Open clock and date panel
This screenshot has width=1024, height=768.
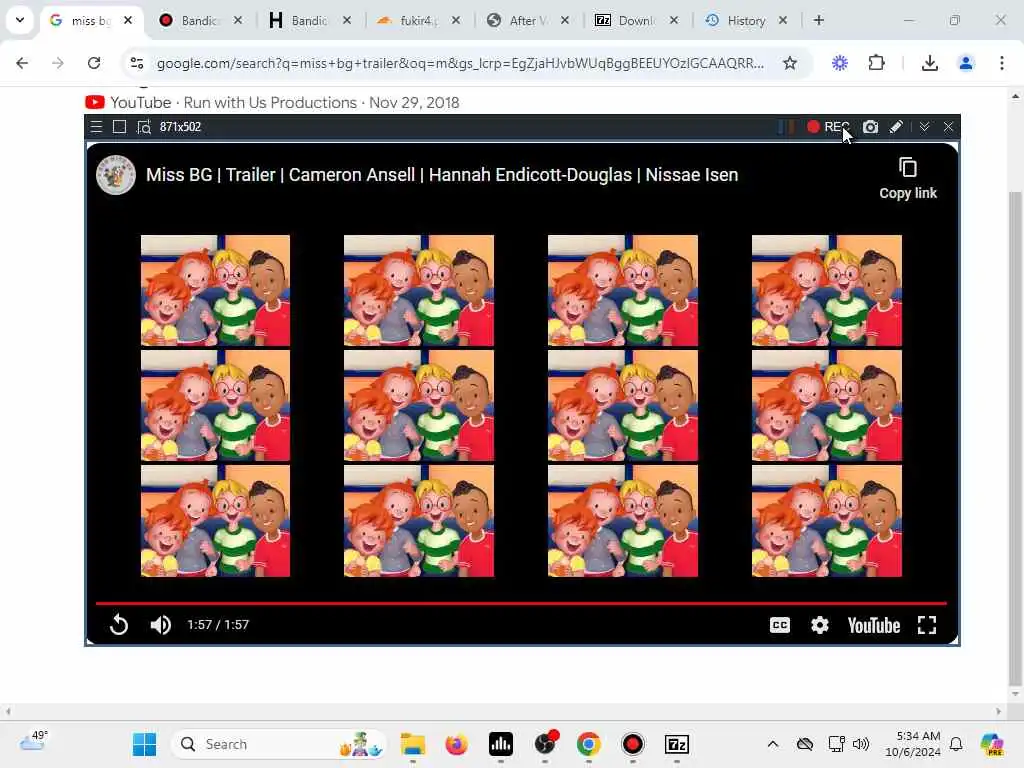(913, 744)
